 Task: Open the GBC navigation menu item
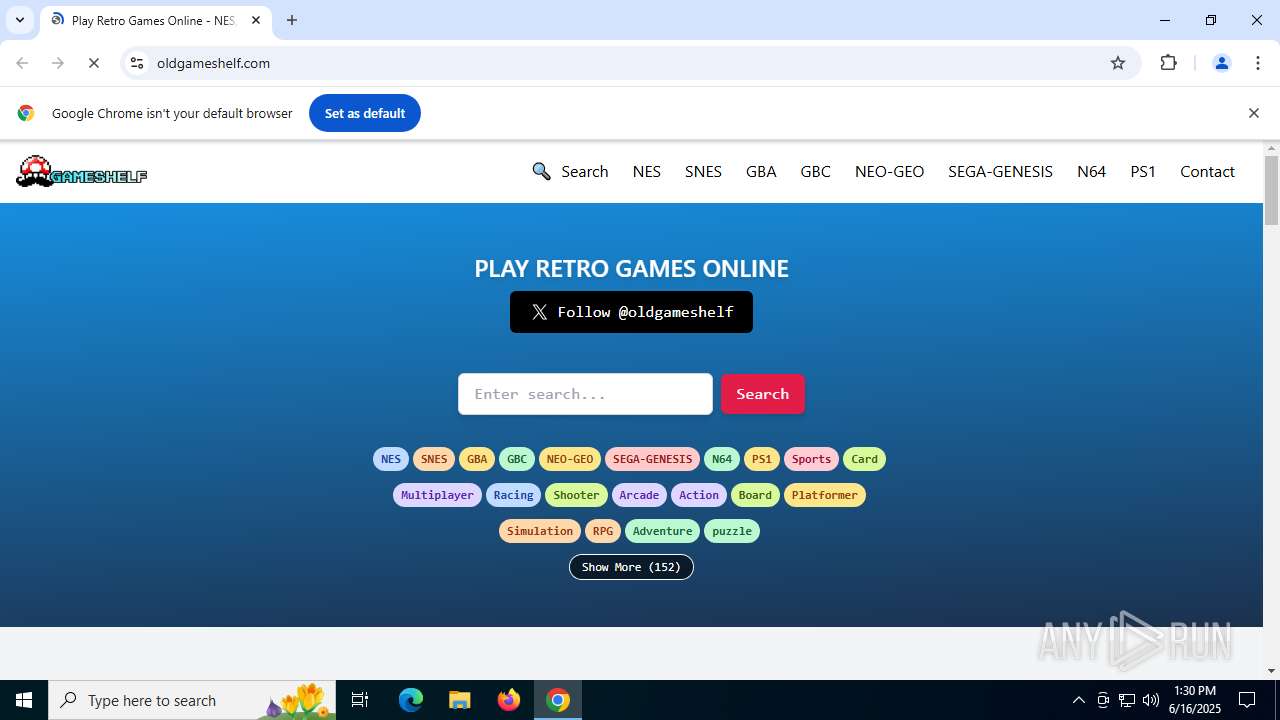[815, 171]
